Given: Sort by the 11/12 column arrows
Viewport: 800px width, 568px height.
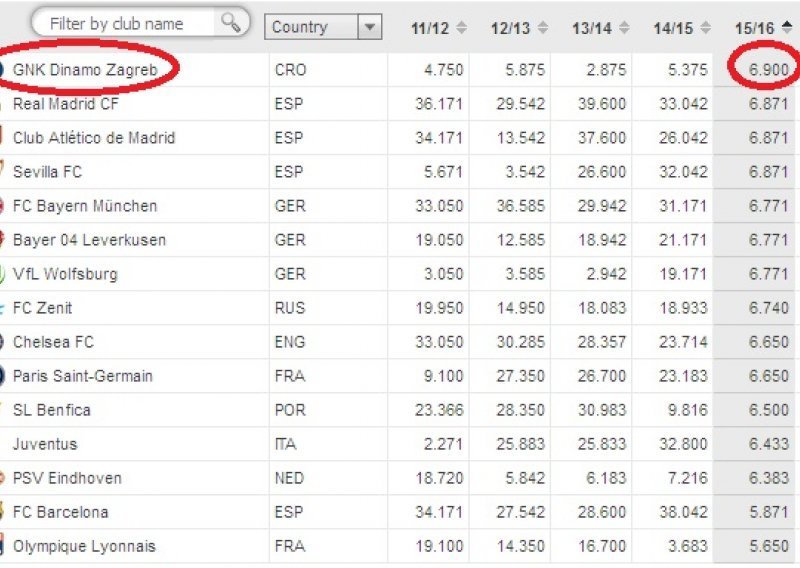Looking at the screenshot, I should click(461, 28).
